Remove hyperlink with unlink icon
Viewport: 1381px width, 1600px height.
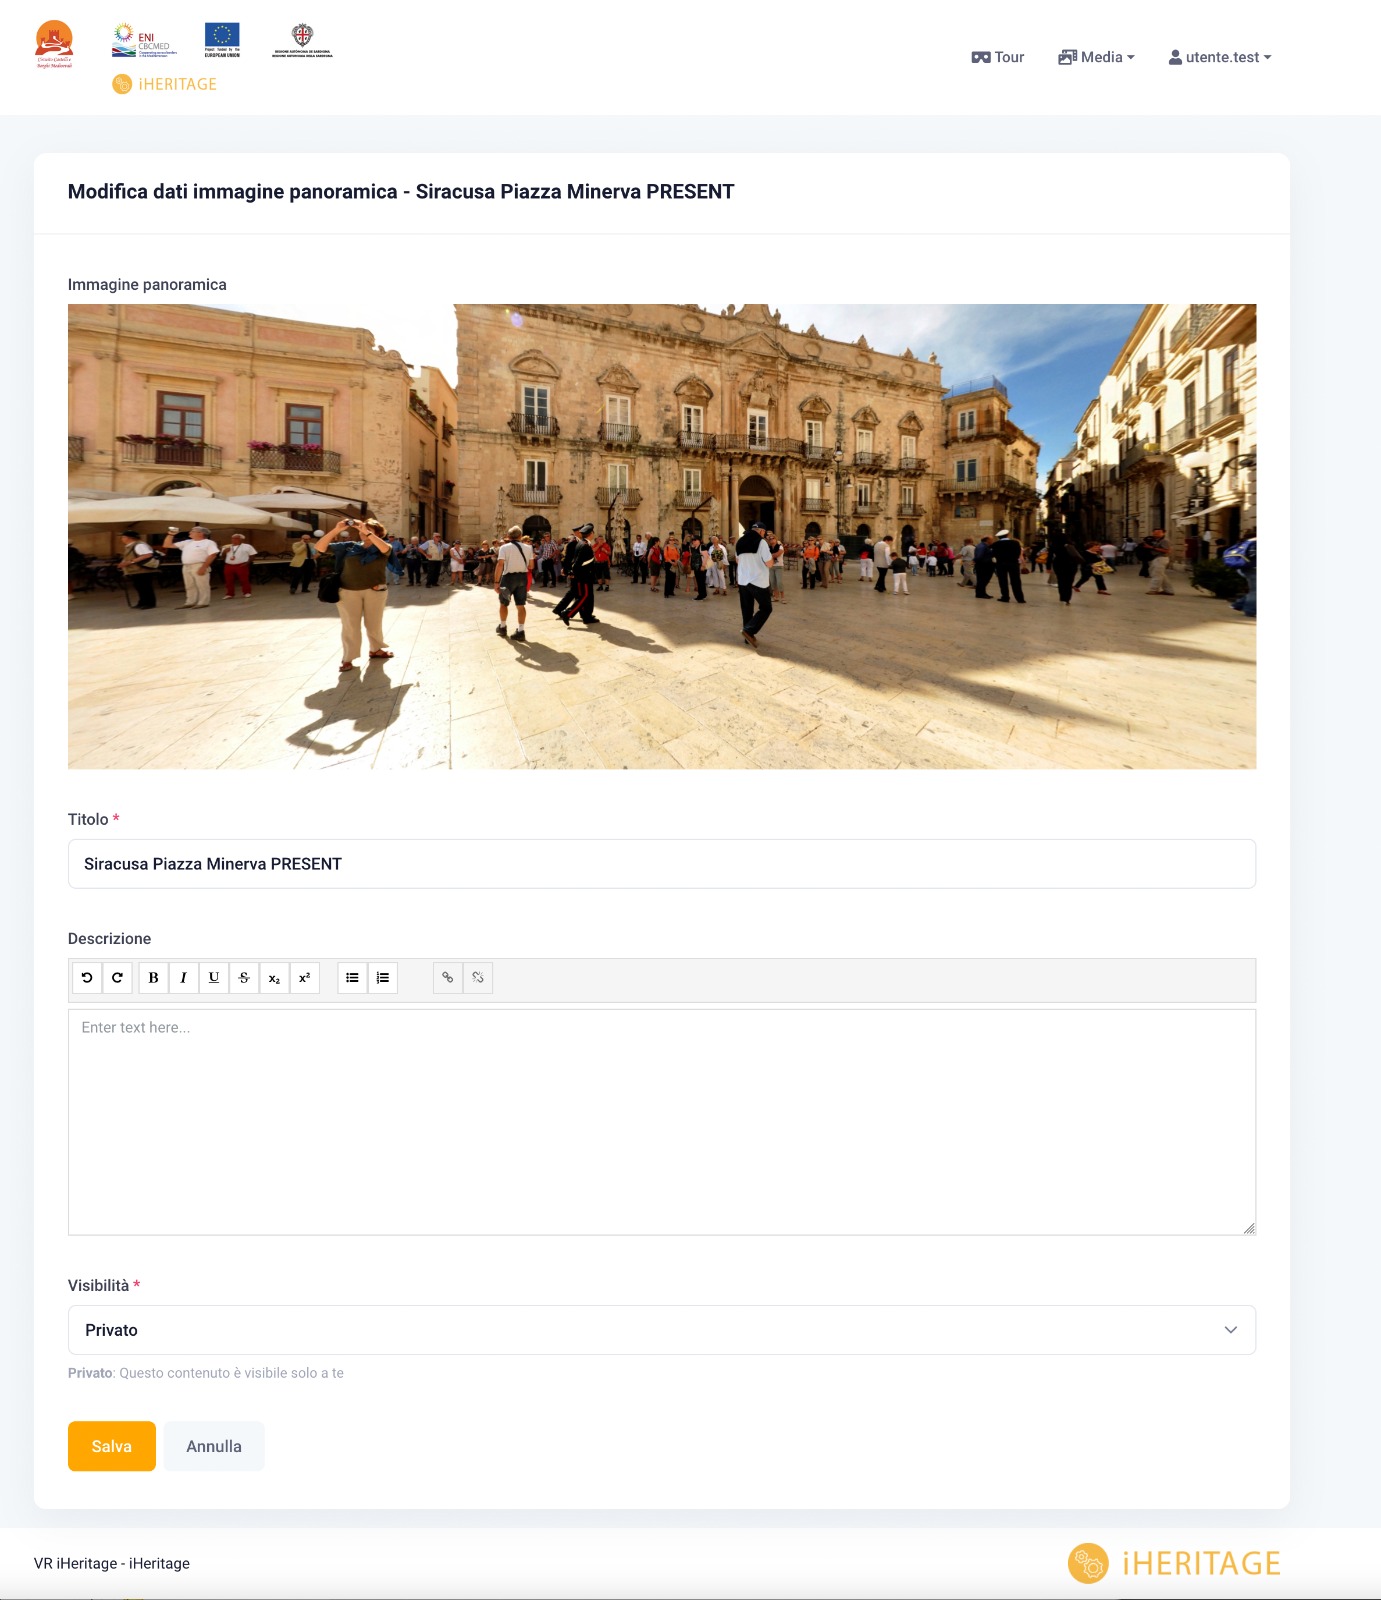pyautogui.click(x=478, y=978)
